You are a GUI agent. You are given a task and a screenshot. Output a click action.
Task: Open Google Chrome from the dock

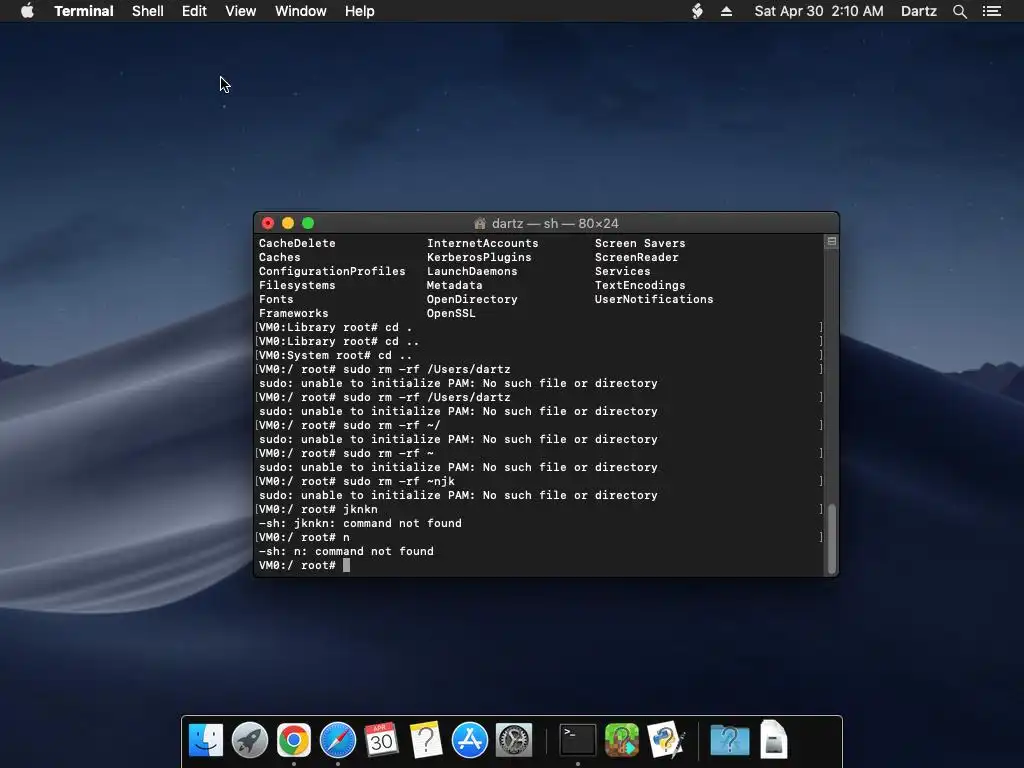(x=294, y=740)
